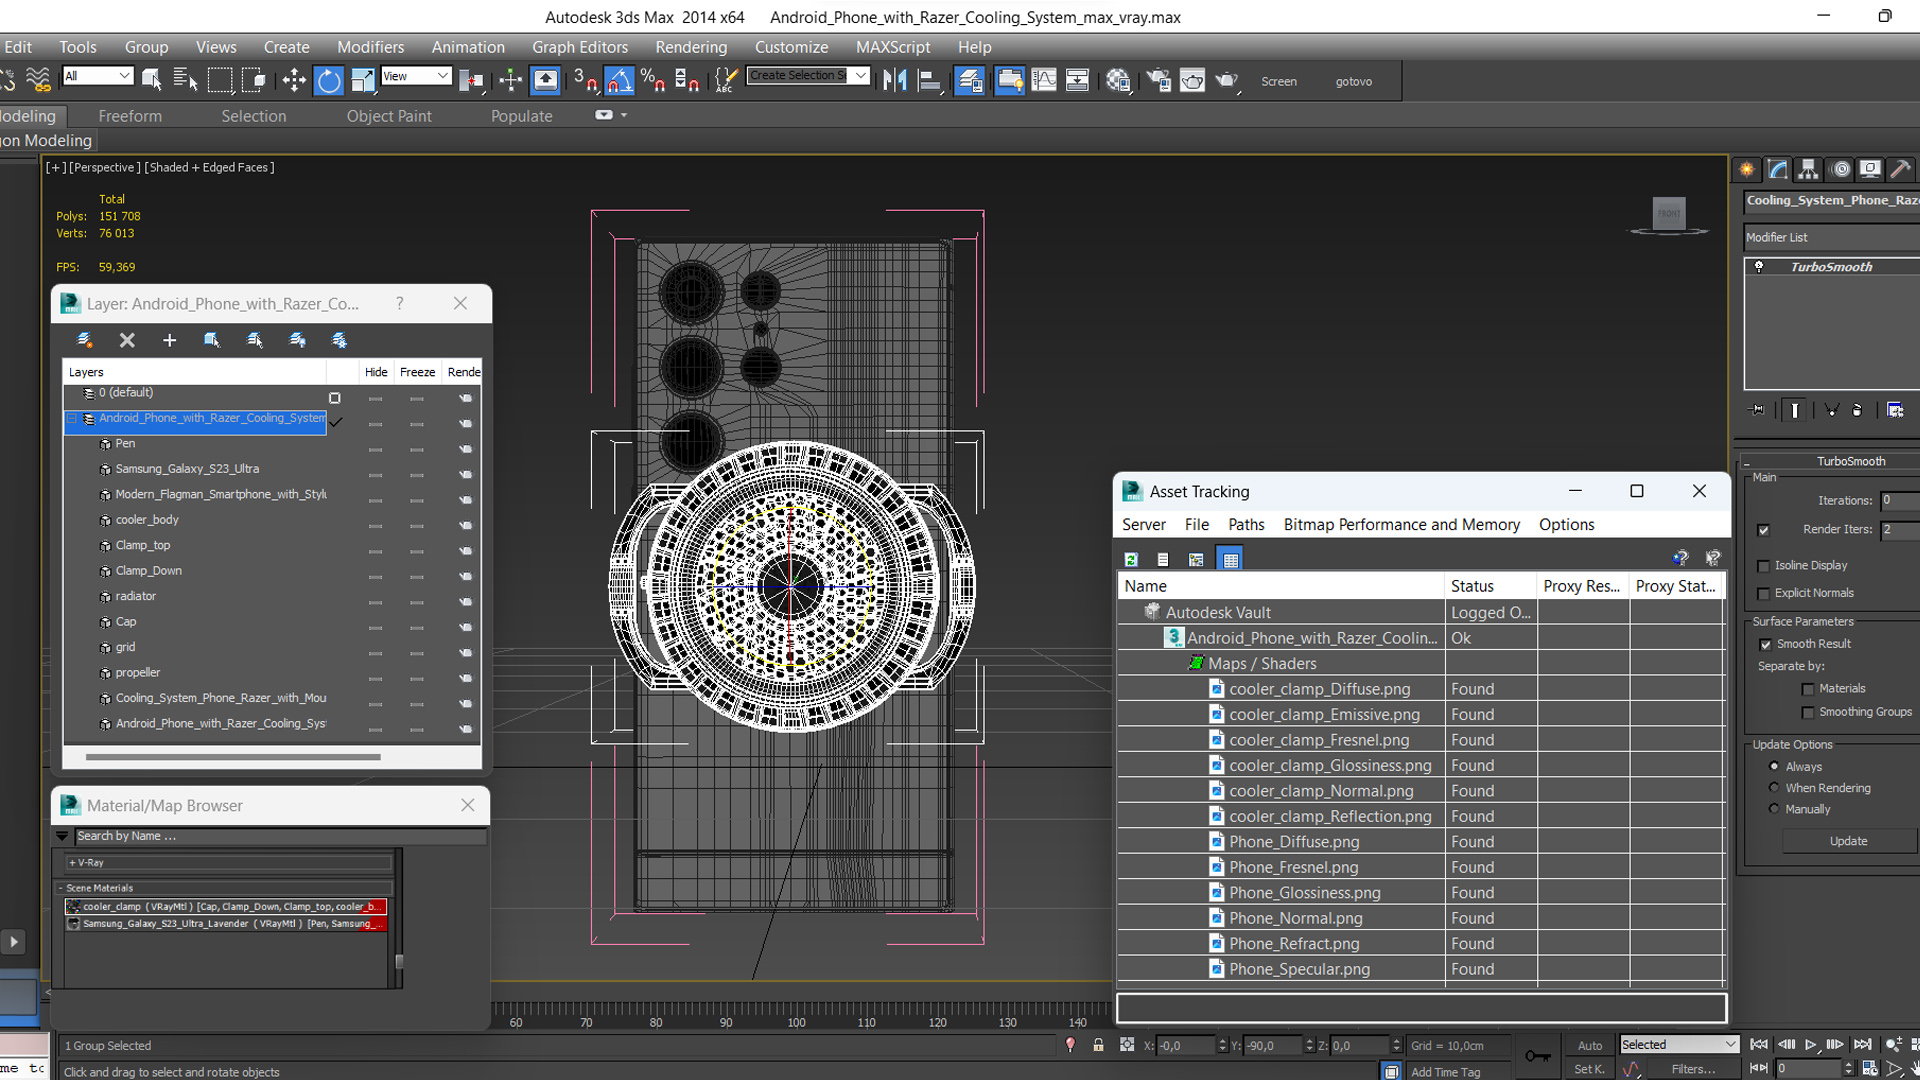Click the Render Production teapot icon

[1227, 81]
